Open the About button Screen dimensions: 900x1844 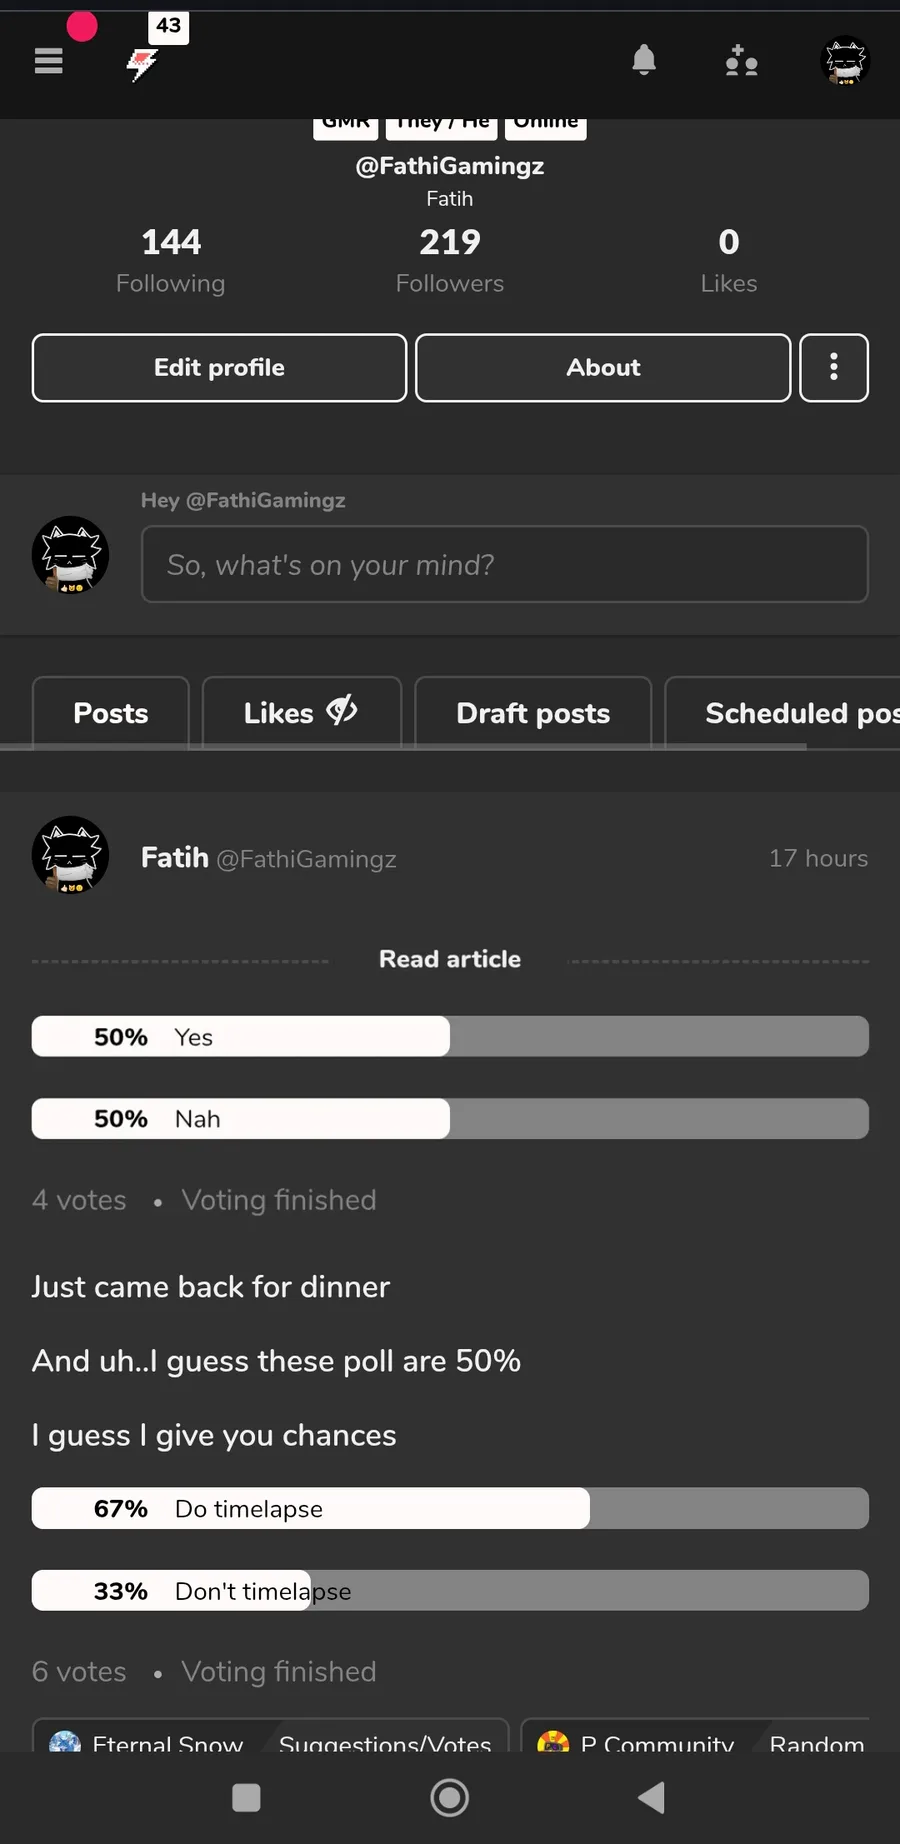coord(603,367)
